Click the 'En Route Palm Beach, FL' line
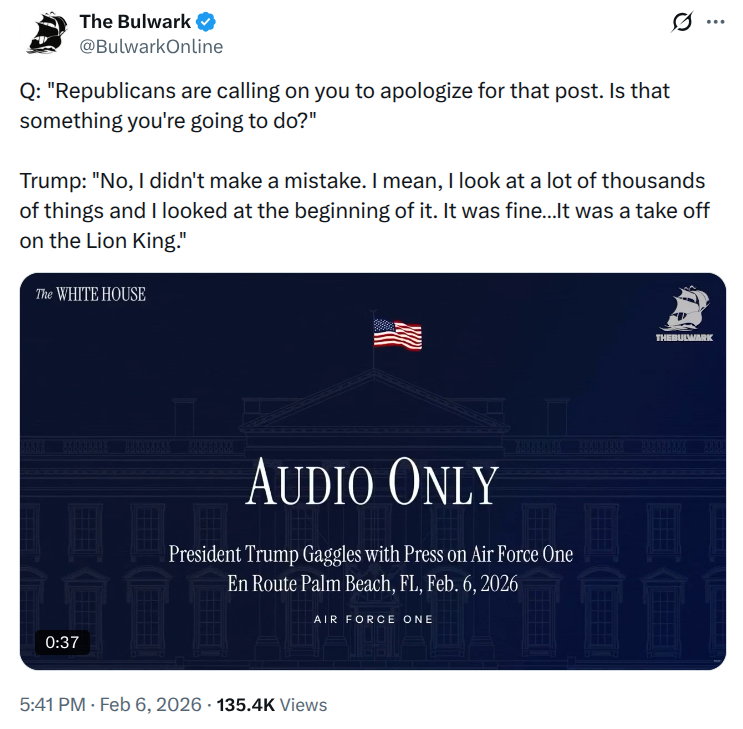 click(372, 583)
